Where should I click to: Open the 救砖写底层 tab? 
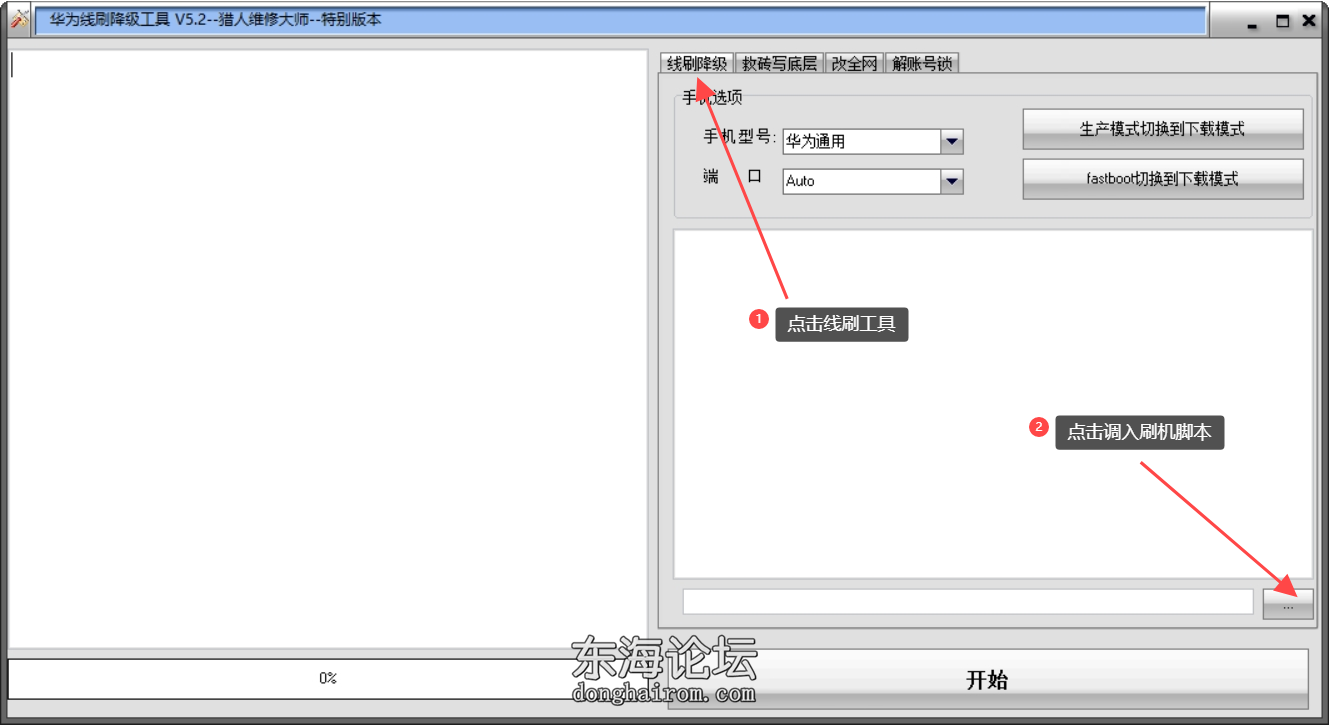pos(779,64)
